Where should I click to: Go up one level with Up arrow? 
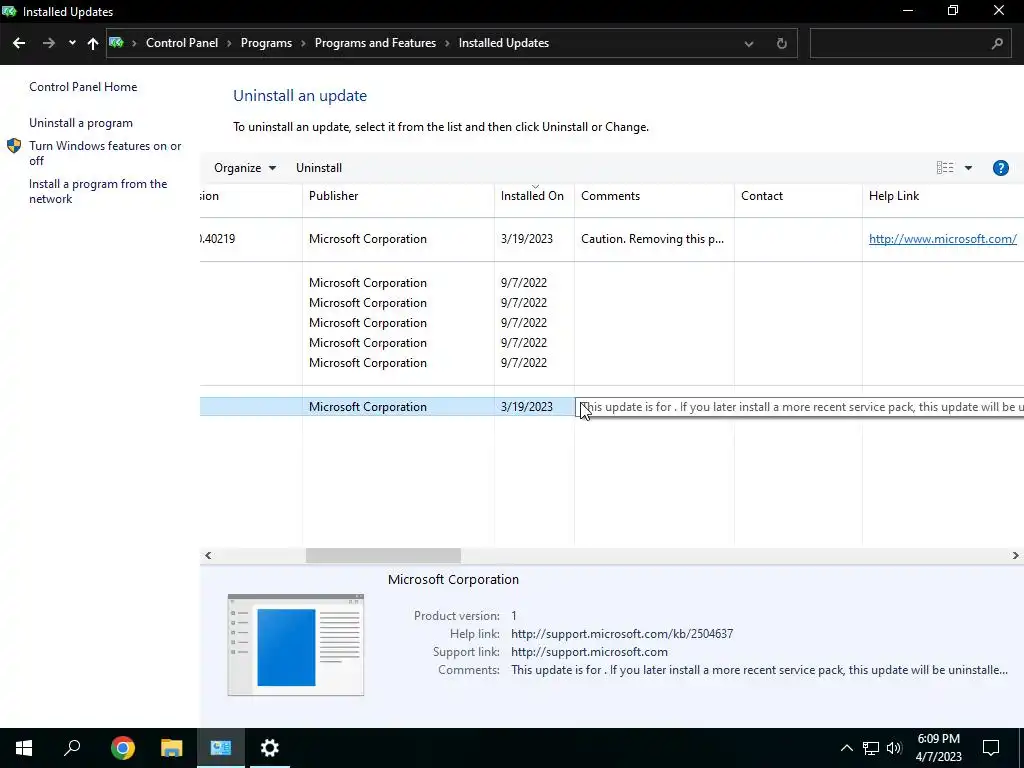tap(93, 43)
